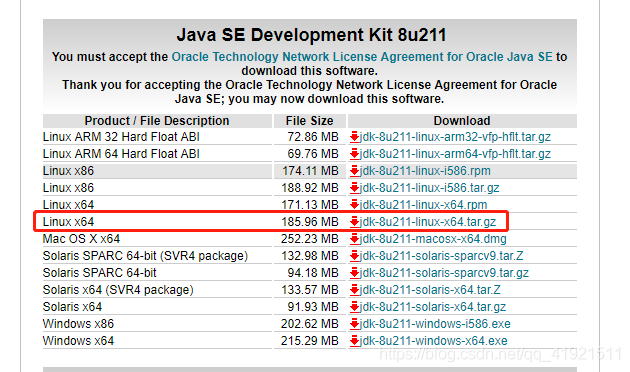Download jdk-8u211-solaris-sparcv9.tar.gz
Image resolution: width=630 pixels, height=372 pixels.
(x=444, y=273)
